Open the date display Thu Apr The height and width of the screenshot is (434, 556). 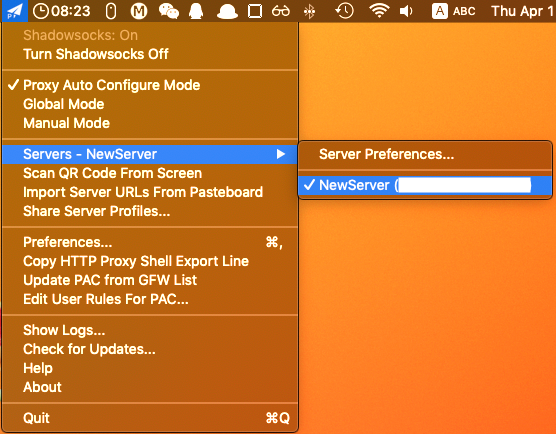(x=523, y=11)
